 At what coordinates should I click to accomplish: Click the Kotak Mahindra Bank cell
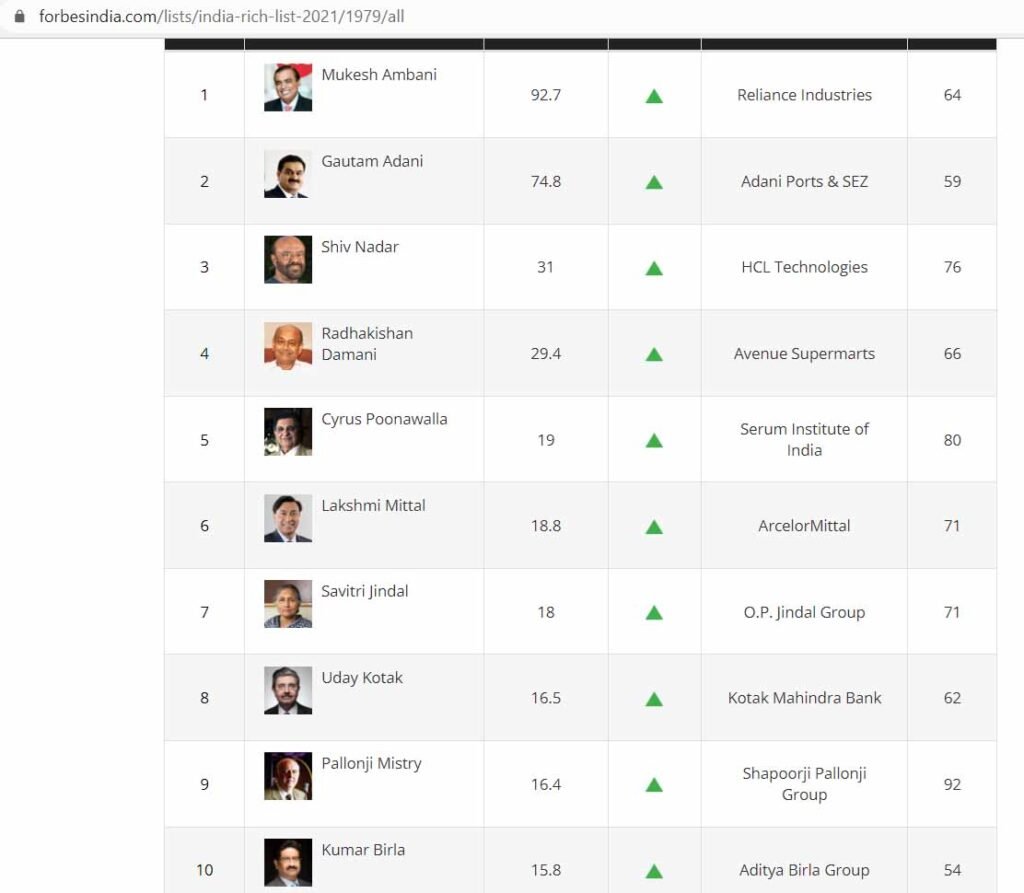(804, 698)
